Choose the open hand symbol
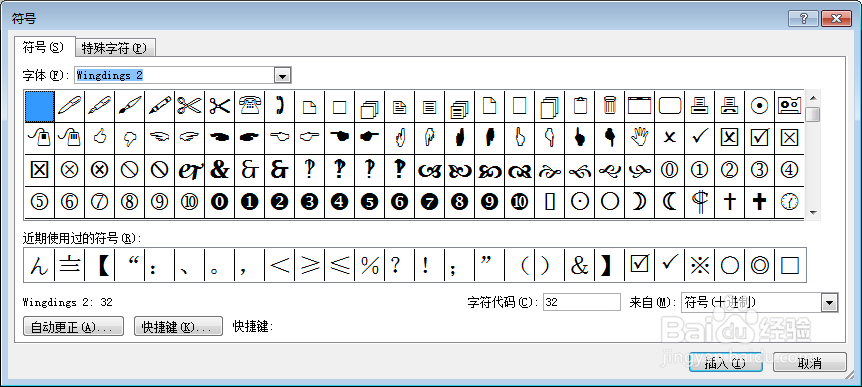The image size is (862, 387). coord(639,138)
